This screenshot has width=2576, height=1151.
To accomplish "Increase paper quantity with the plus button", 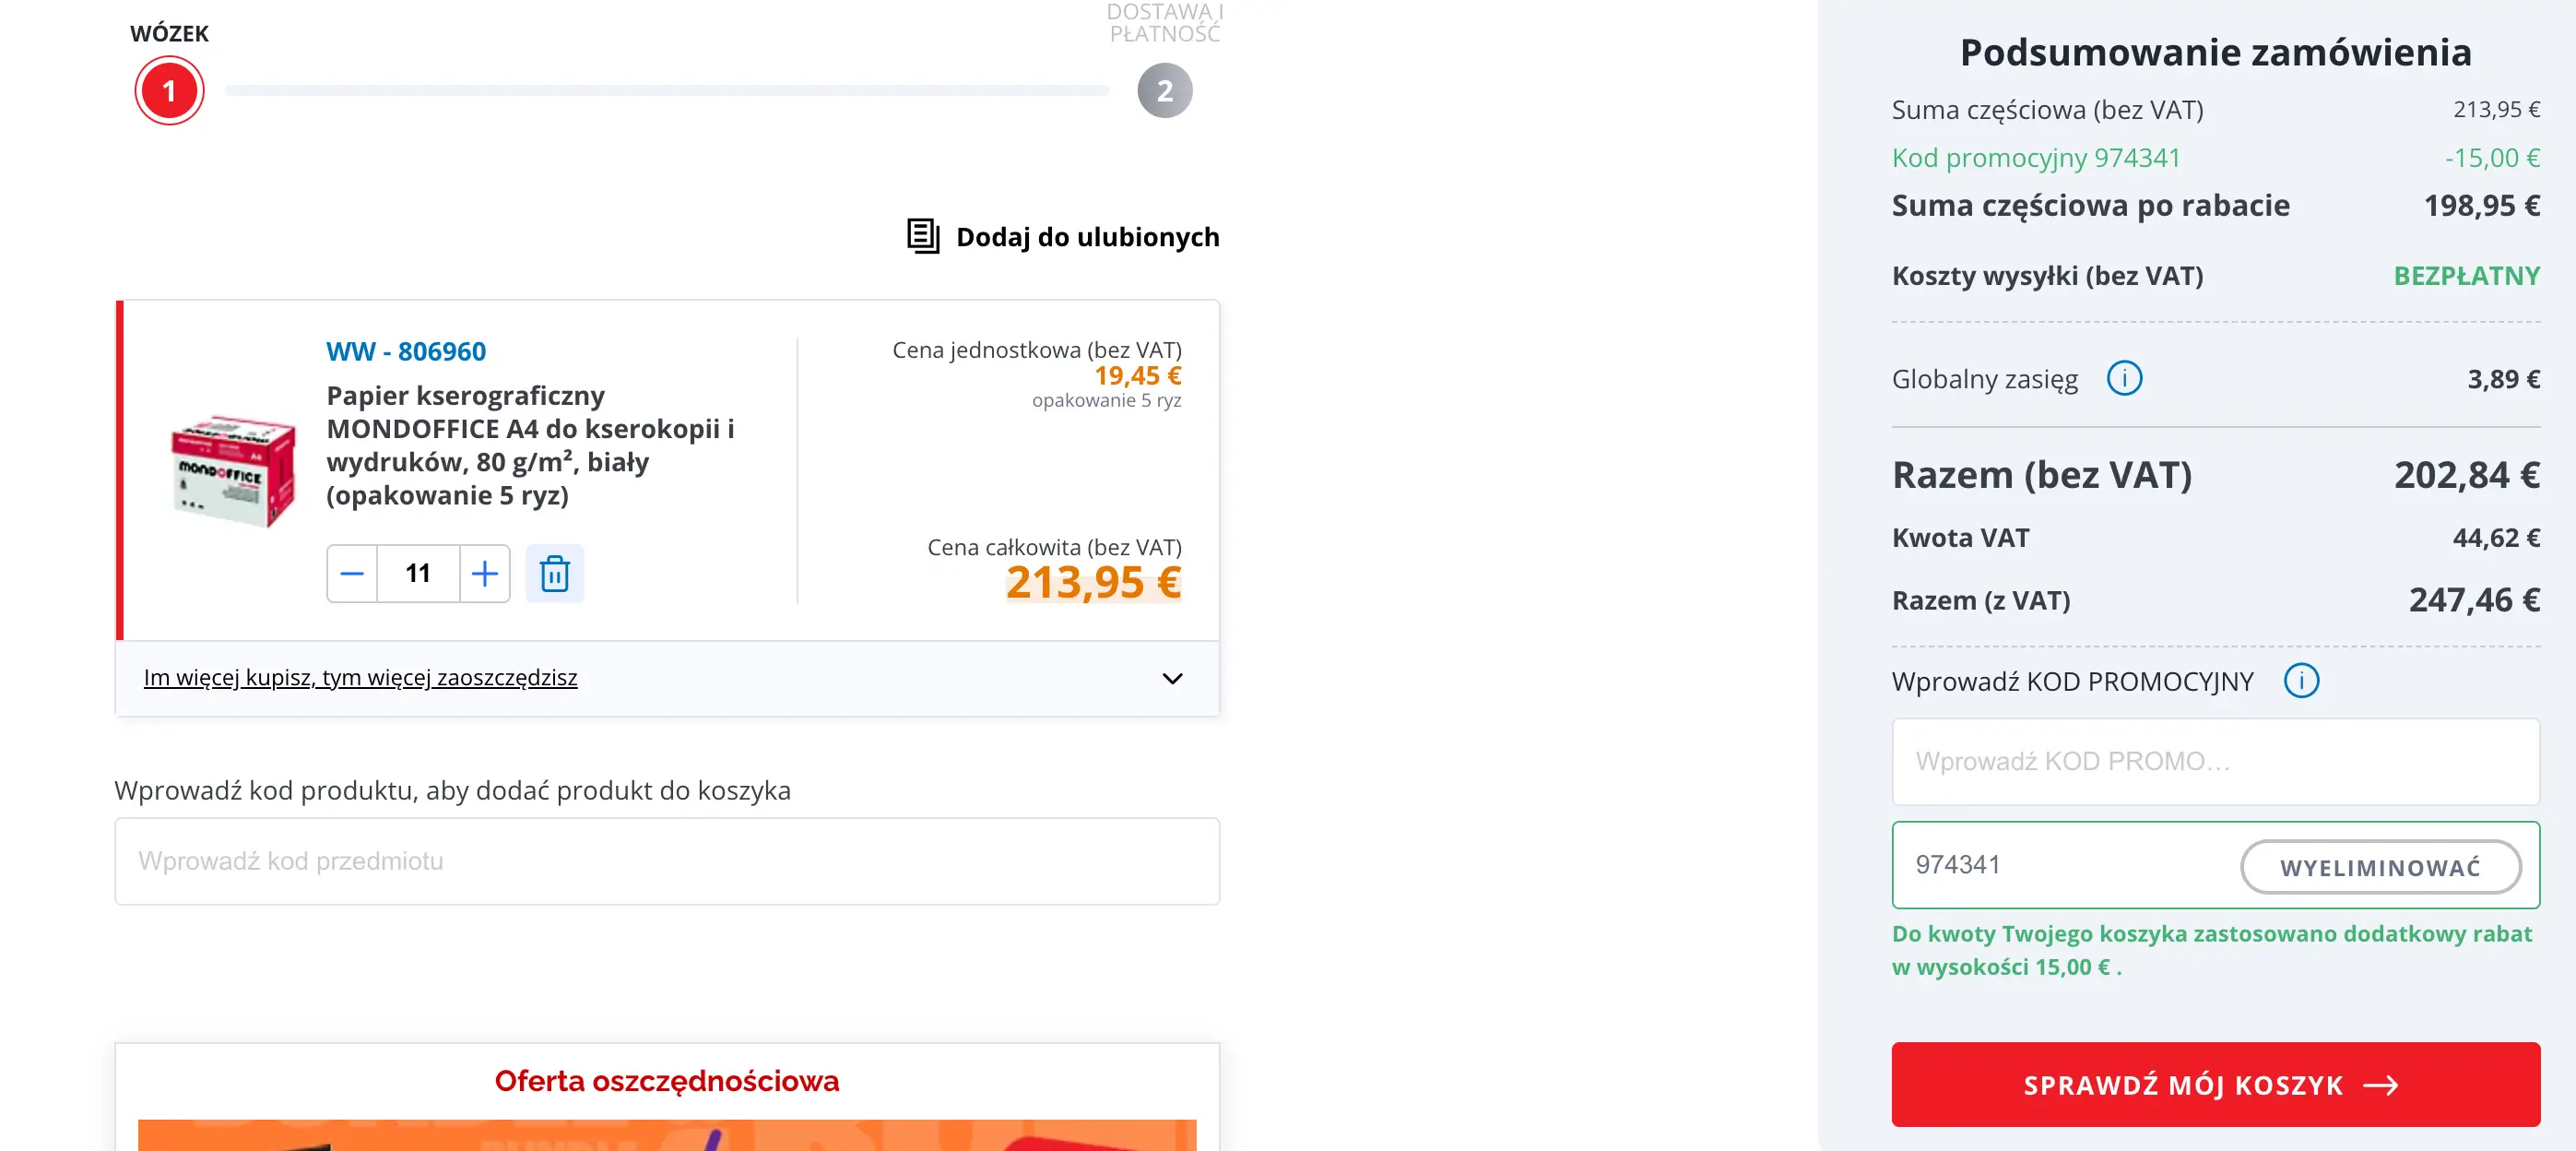I will click(485, 574).
